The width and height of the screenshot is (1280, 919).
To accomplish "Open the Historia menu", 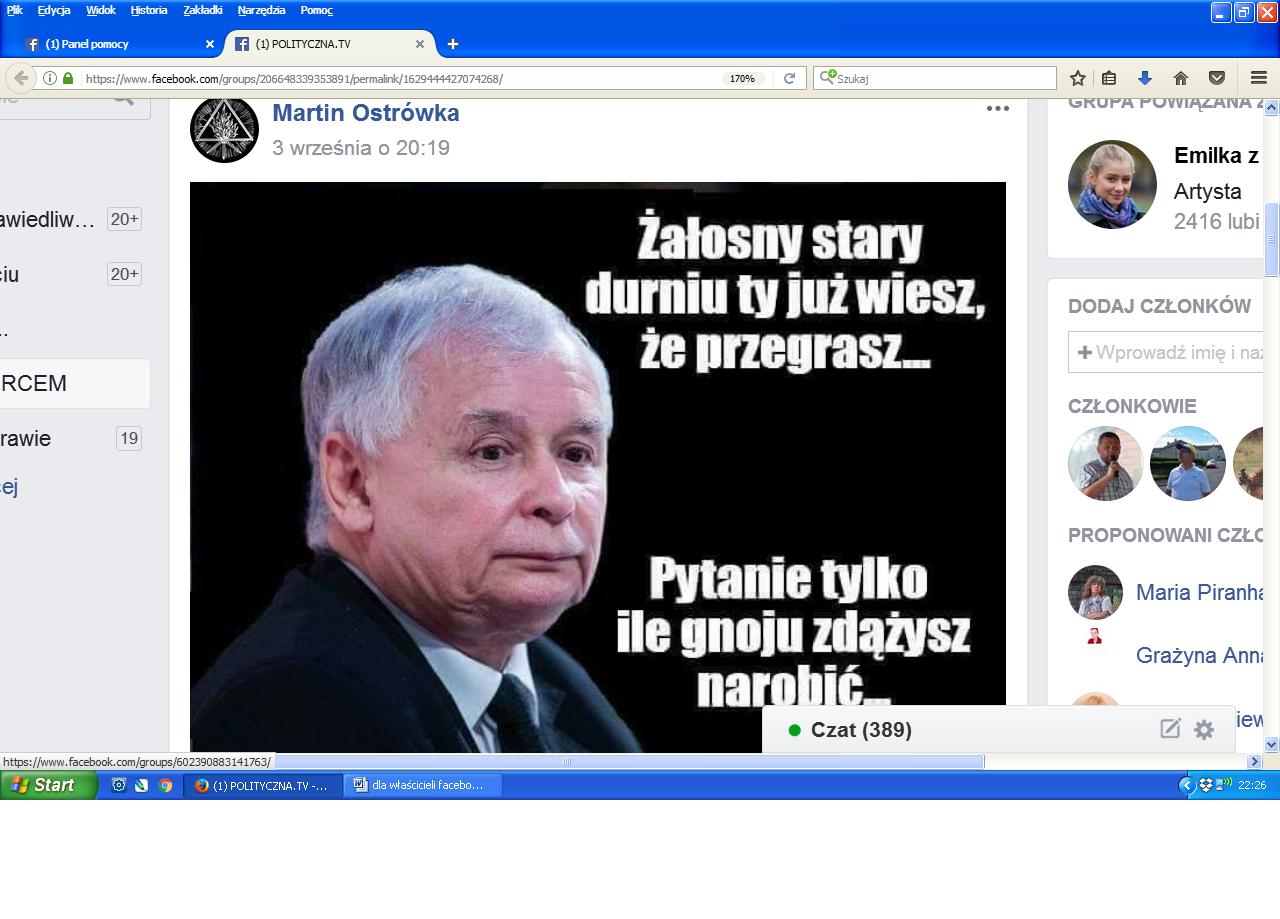I will (x=149, y=10).
